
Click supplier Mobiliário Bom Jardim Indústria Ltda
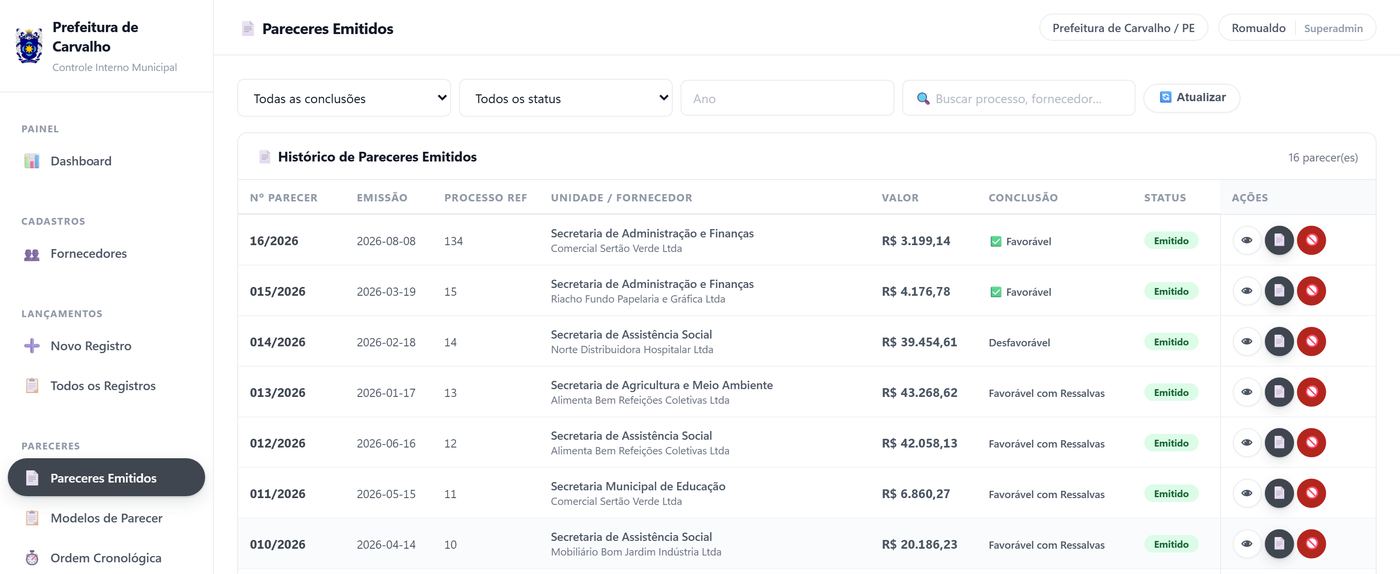coord(636,552)
